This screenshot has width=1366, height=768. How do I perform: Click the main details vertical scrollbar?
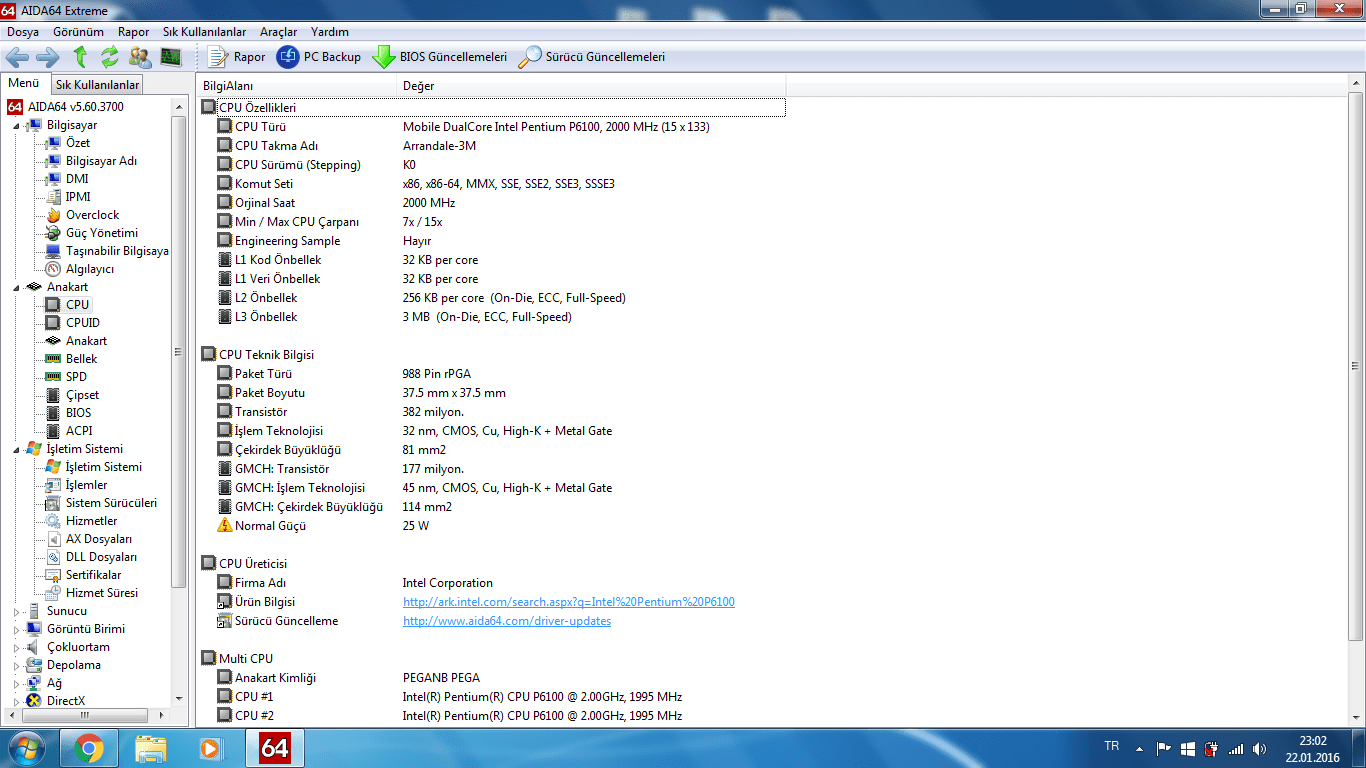coord(1356,365)
